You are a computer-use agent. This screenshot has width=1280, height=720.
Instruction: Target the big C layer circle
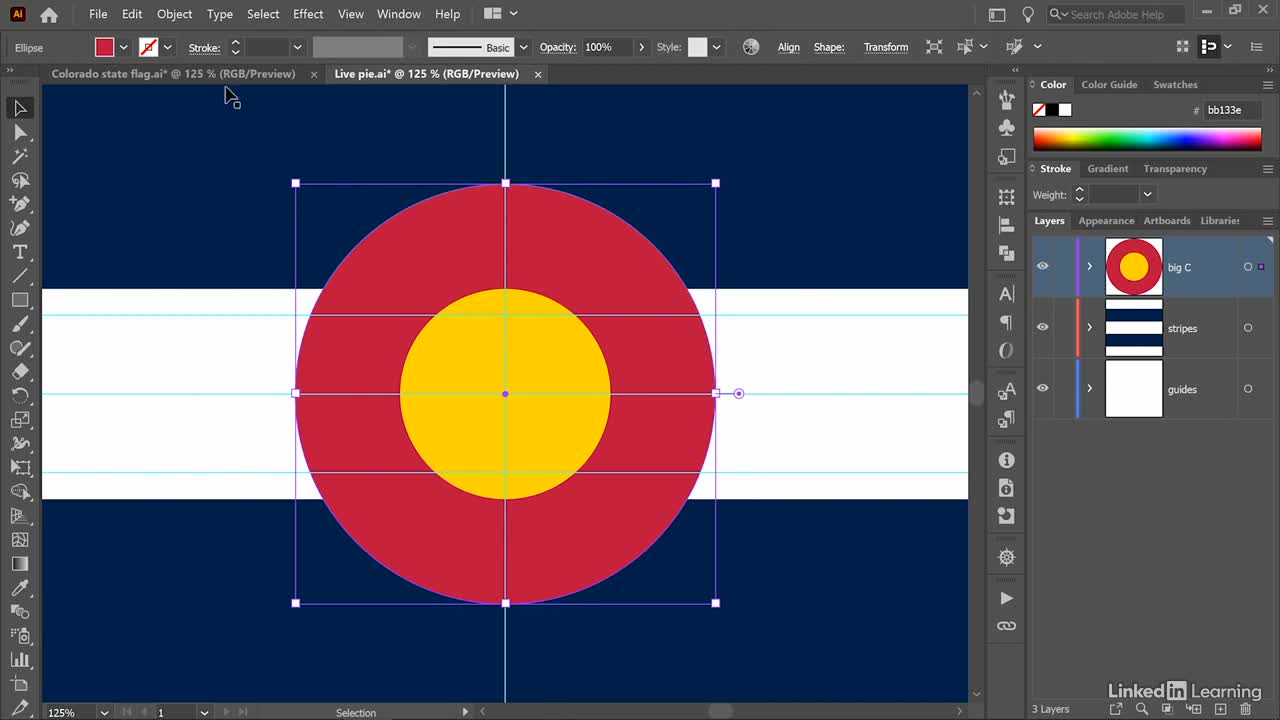pyautogui.click(x=1248, y=267)
